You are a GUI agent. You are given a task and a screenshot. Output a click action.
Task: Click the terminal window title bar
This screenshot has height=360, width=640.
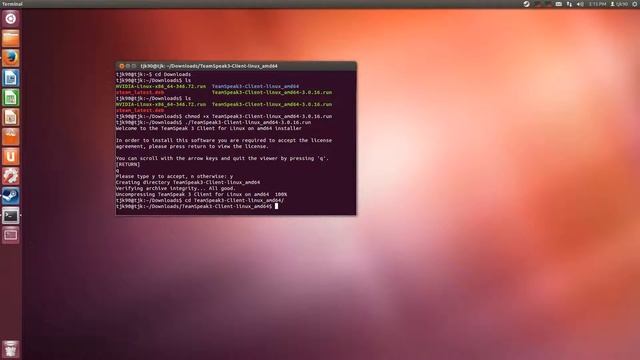tap(236, 66)
